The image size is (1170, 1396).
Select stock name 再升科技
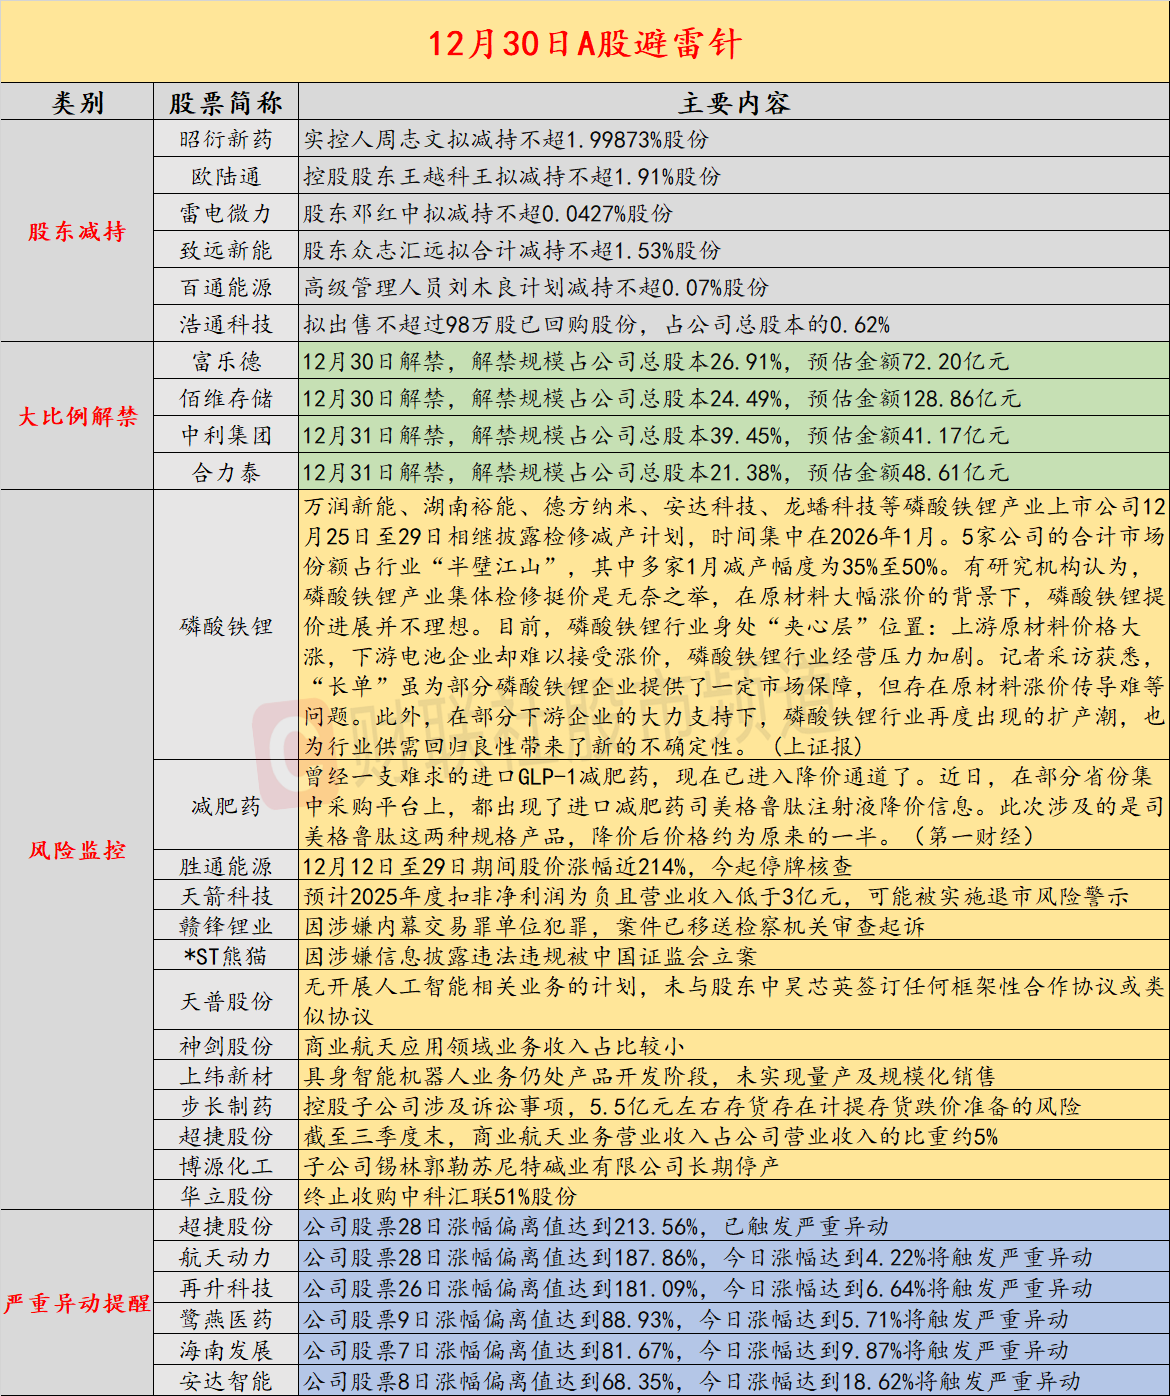click(x=226, y=1288)
